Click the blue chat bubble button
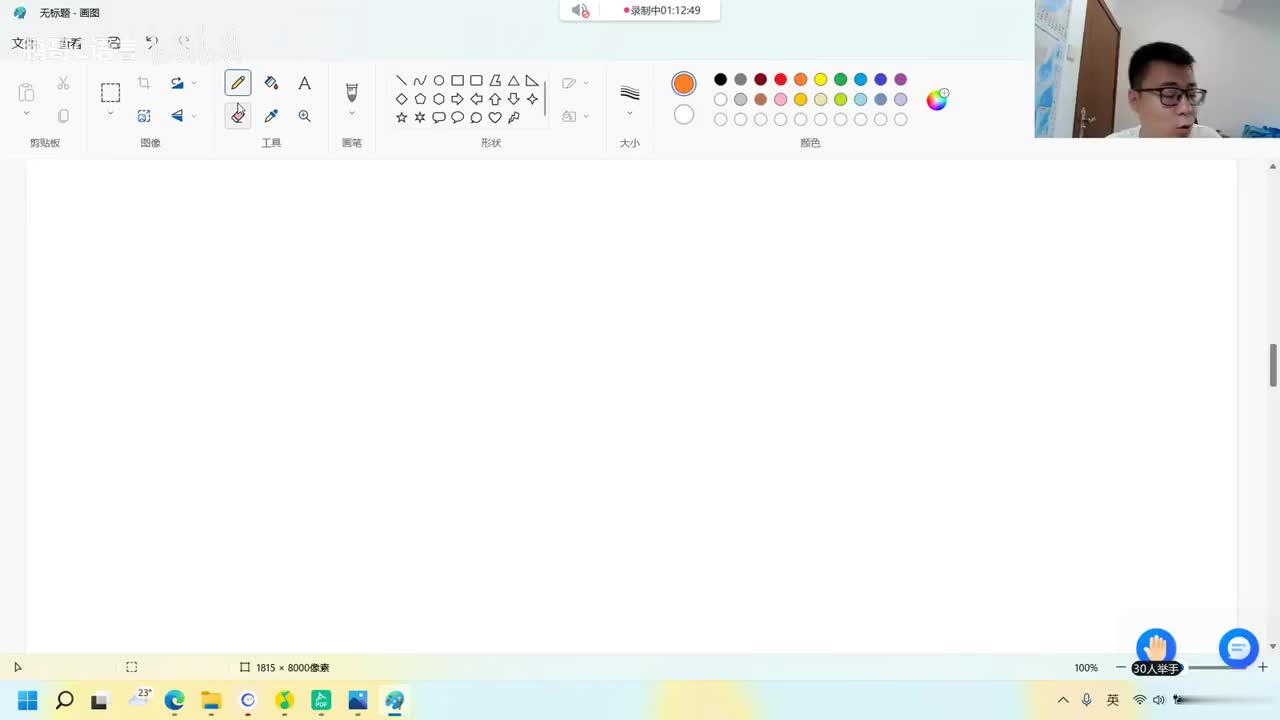Screen dimensions: 1280x720 (1238, 649)
